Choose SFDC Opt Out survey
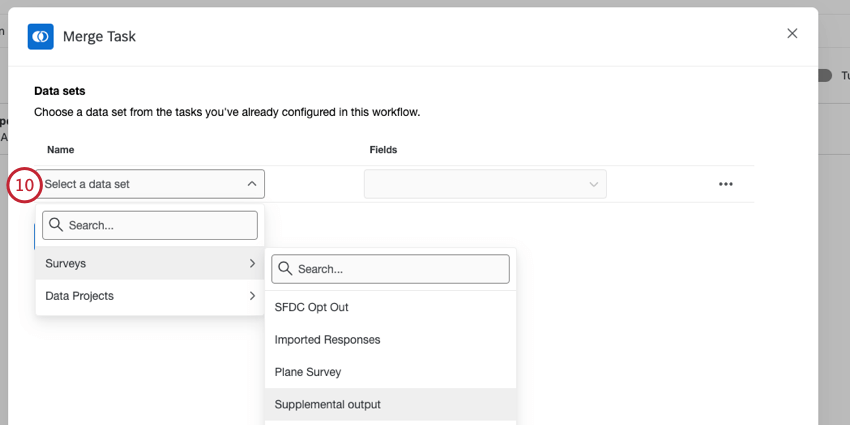 (312, 307)
